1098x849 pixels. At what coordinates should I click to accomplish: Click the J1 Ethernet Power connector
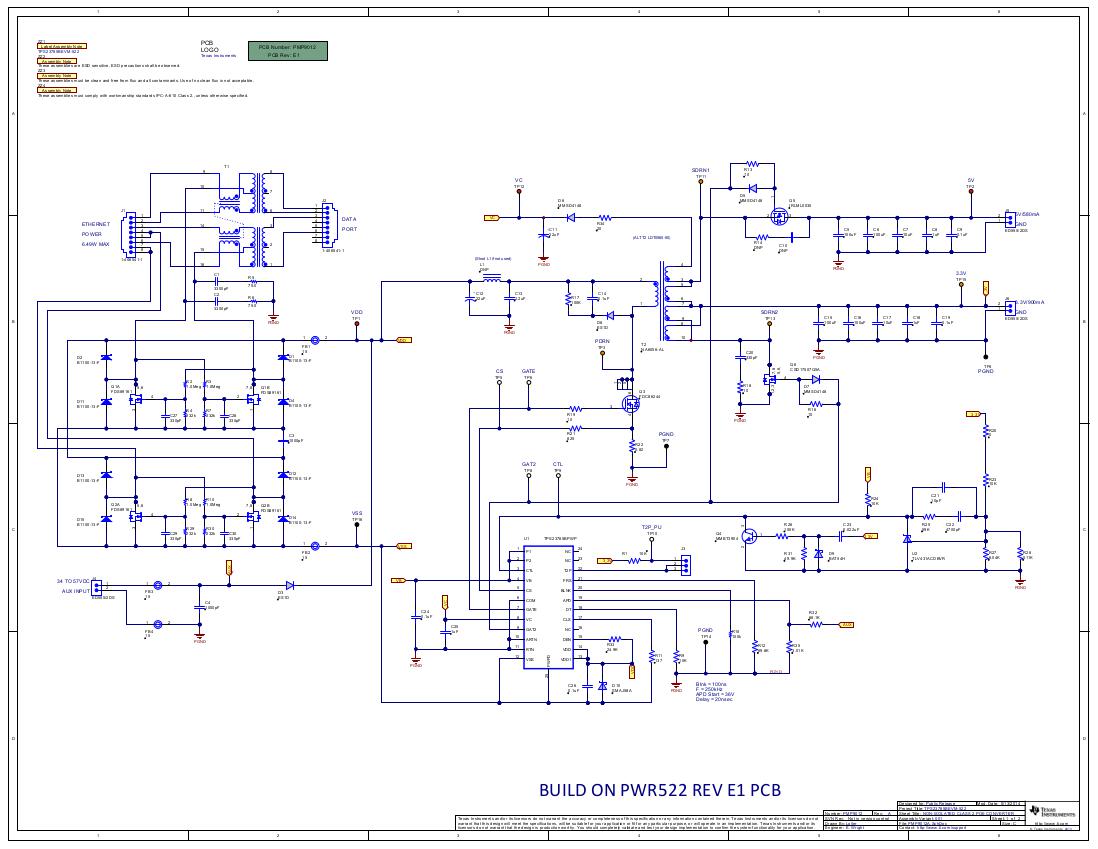(x=130, y=237)
